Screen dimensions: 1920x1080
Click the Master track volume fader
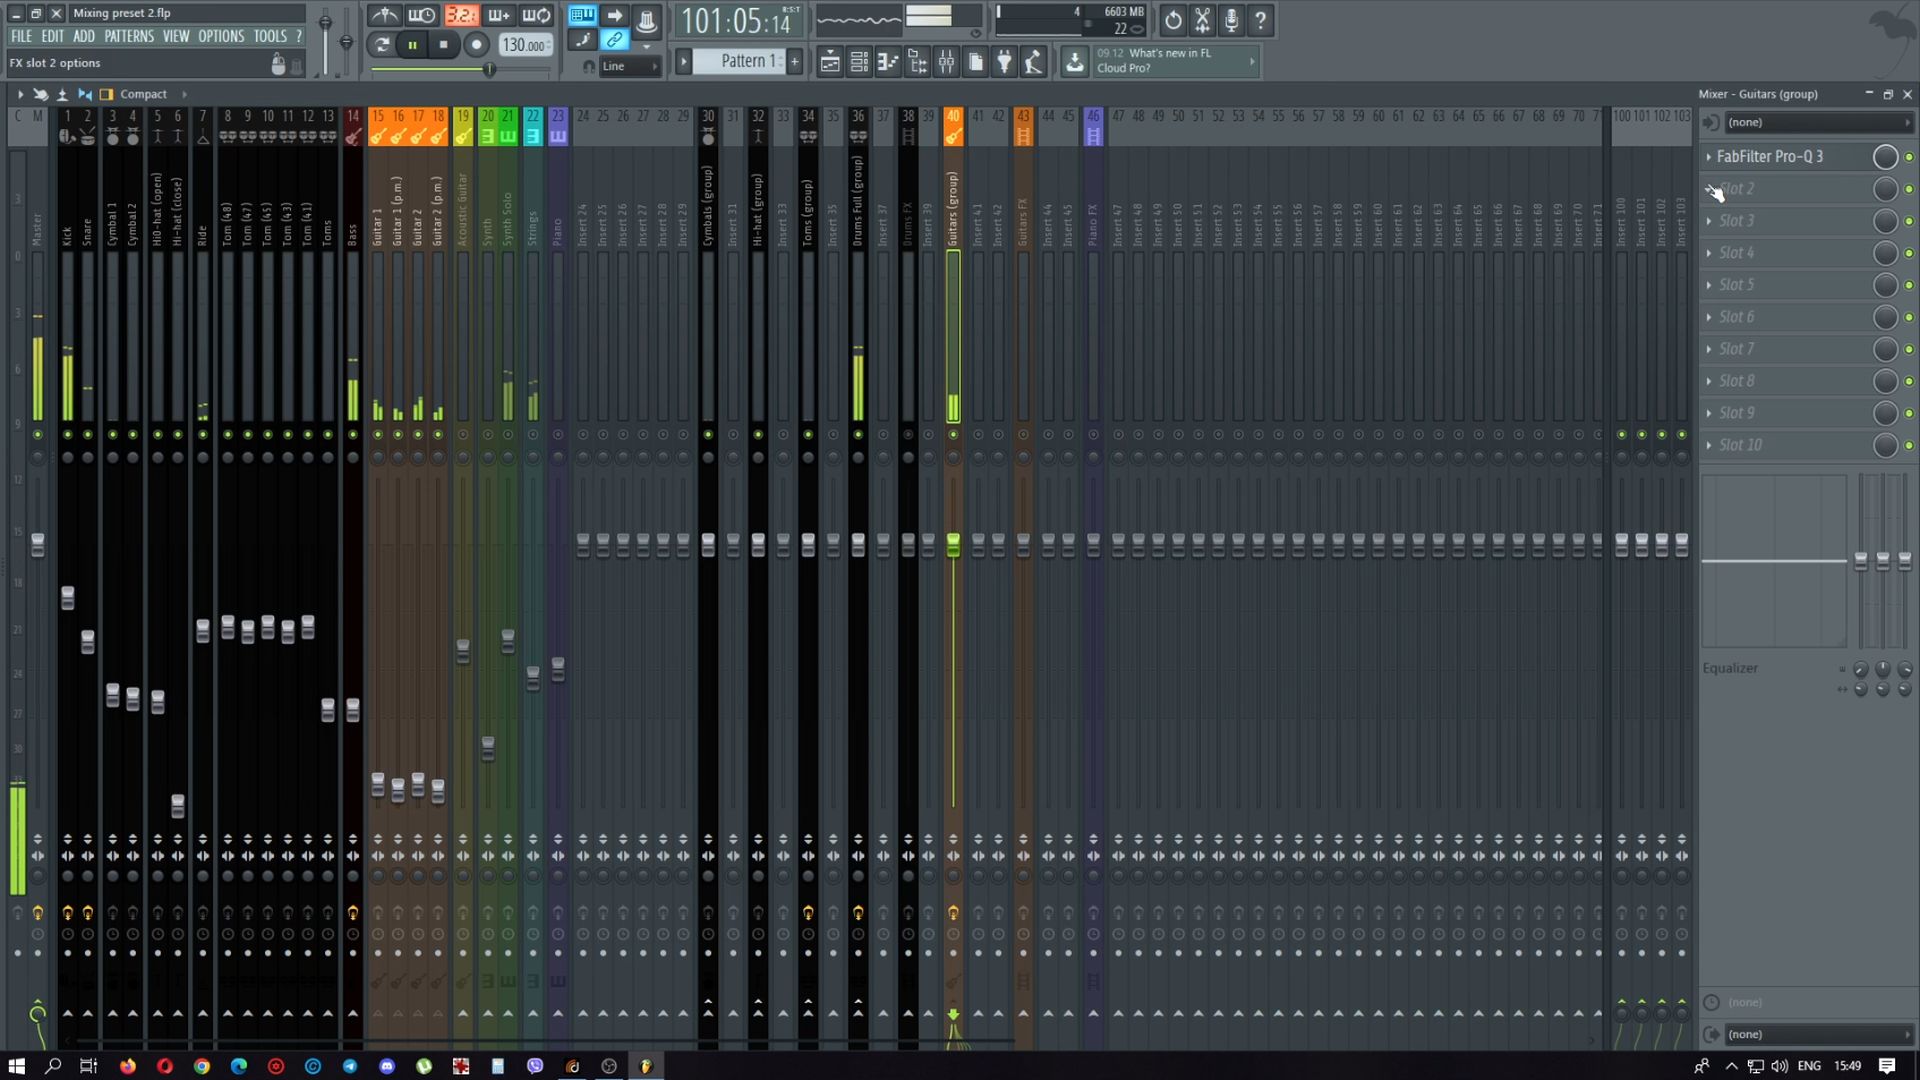[x=38, y=545]
